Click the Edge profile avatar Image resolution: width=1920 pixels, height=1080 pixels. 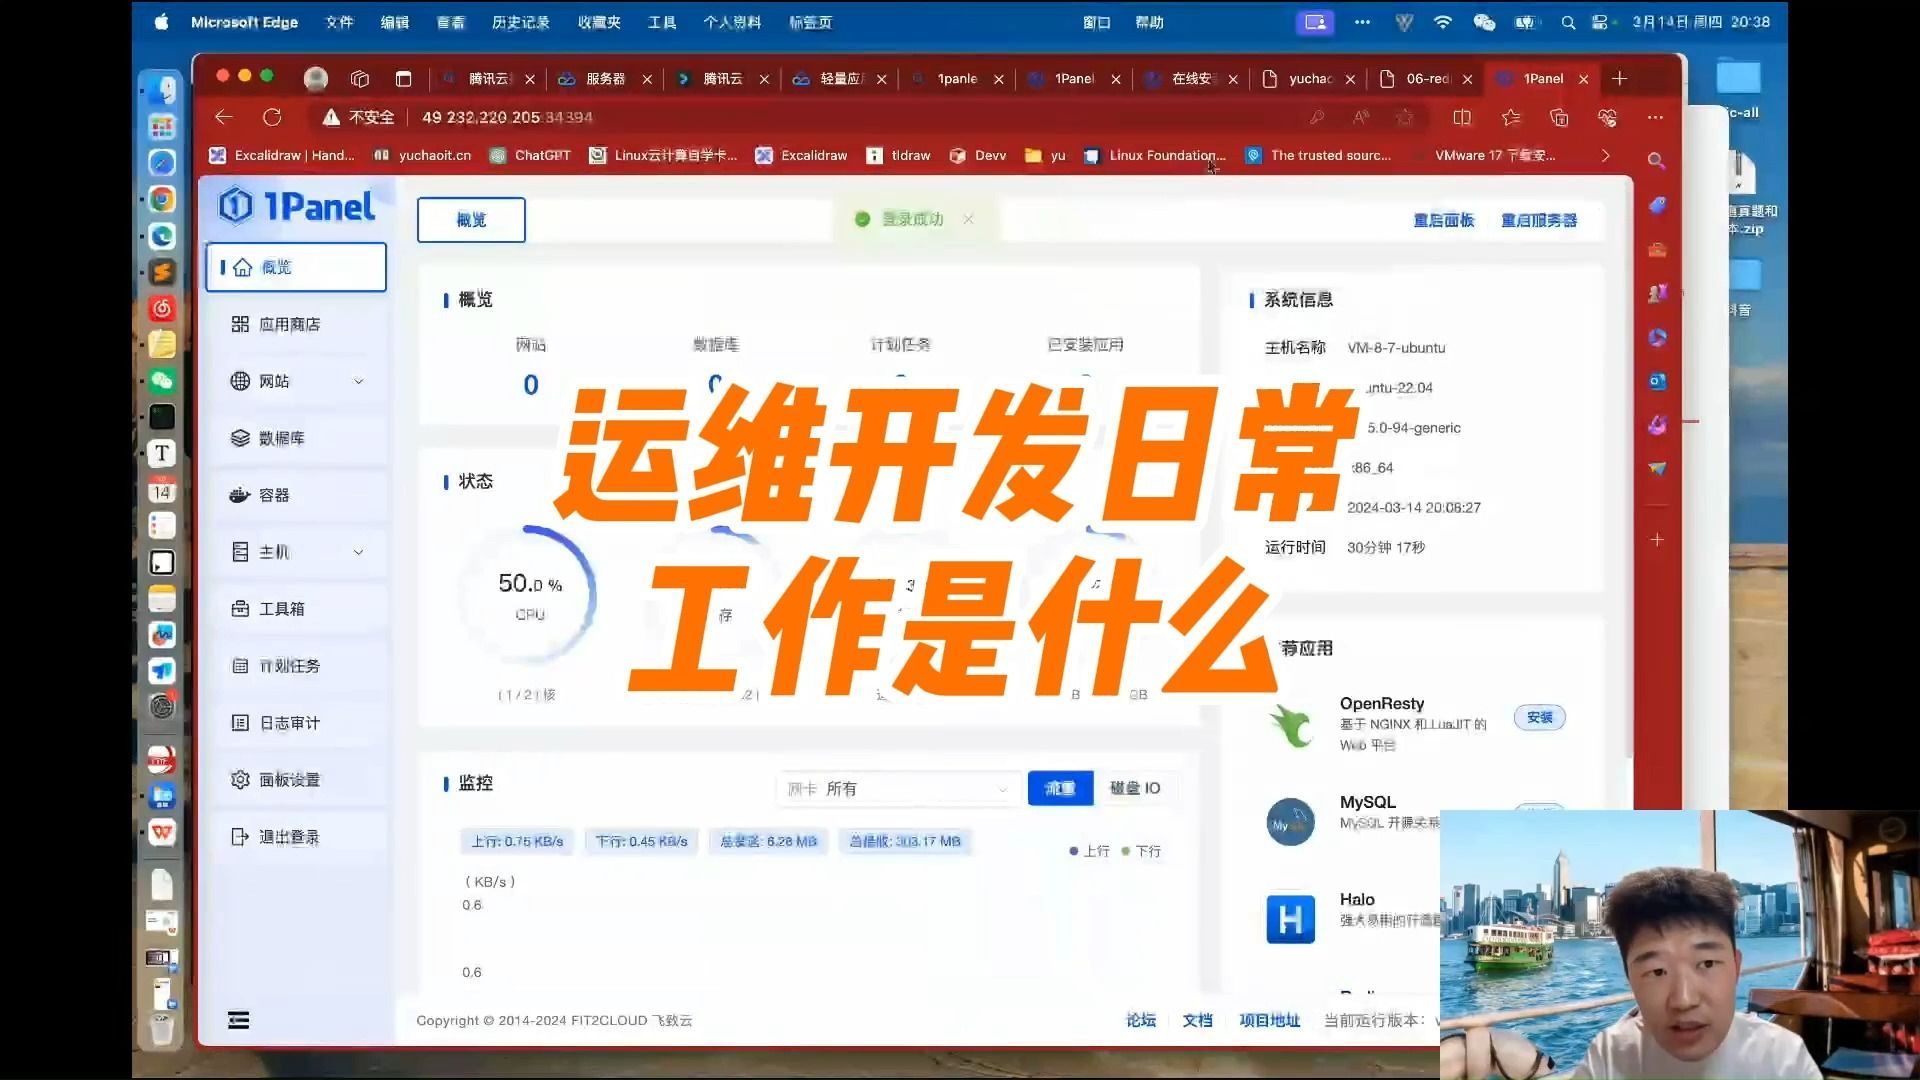[316, 78]
